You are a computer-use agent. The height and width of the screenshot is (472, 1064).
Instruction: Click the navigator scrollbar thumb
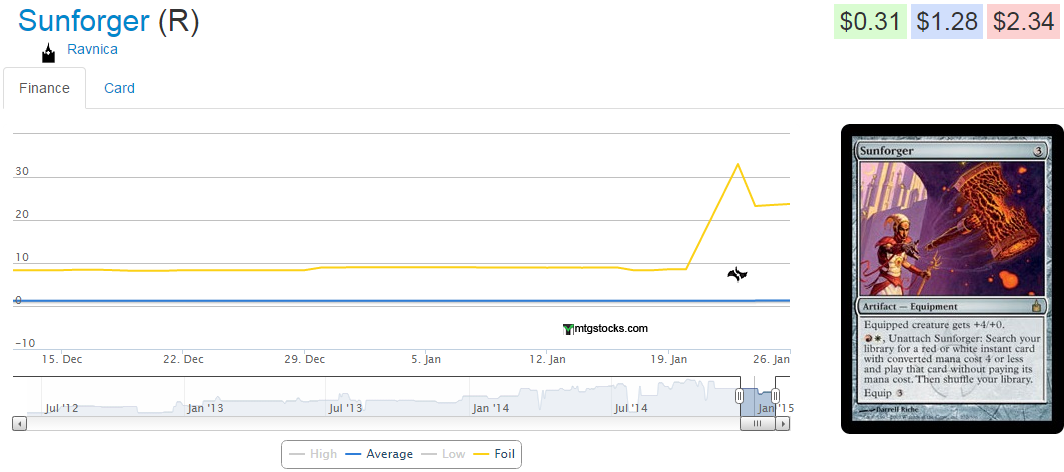point(757,424)
